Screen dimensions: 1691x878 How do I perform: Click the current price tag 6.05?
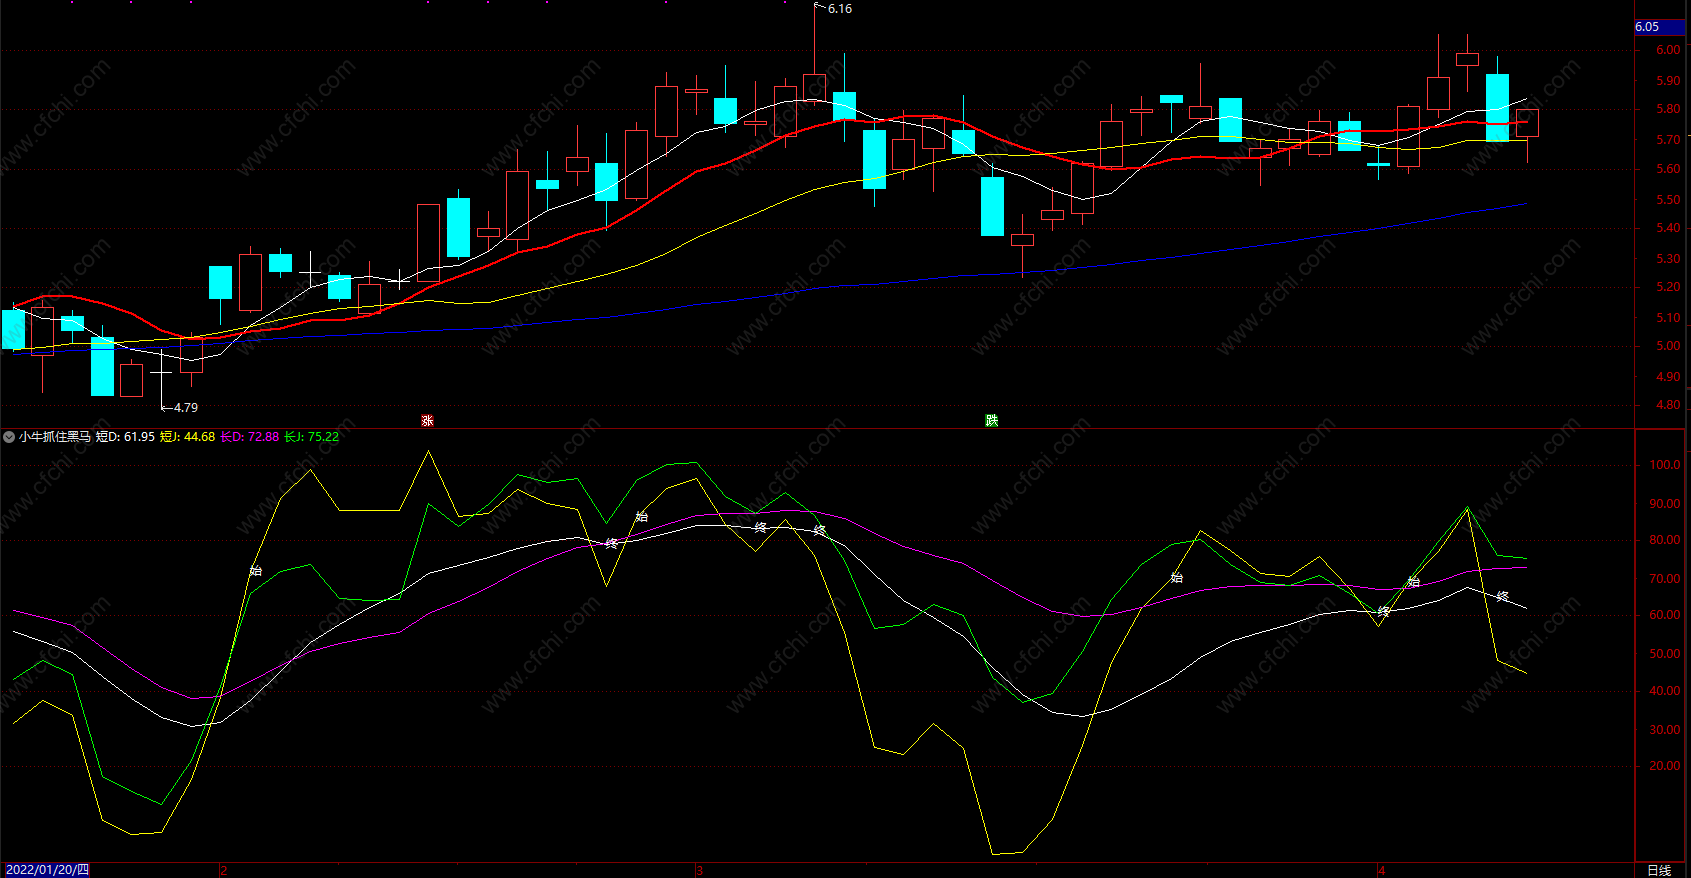pos(1659,27)
